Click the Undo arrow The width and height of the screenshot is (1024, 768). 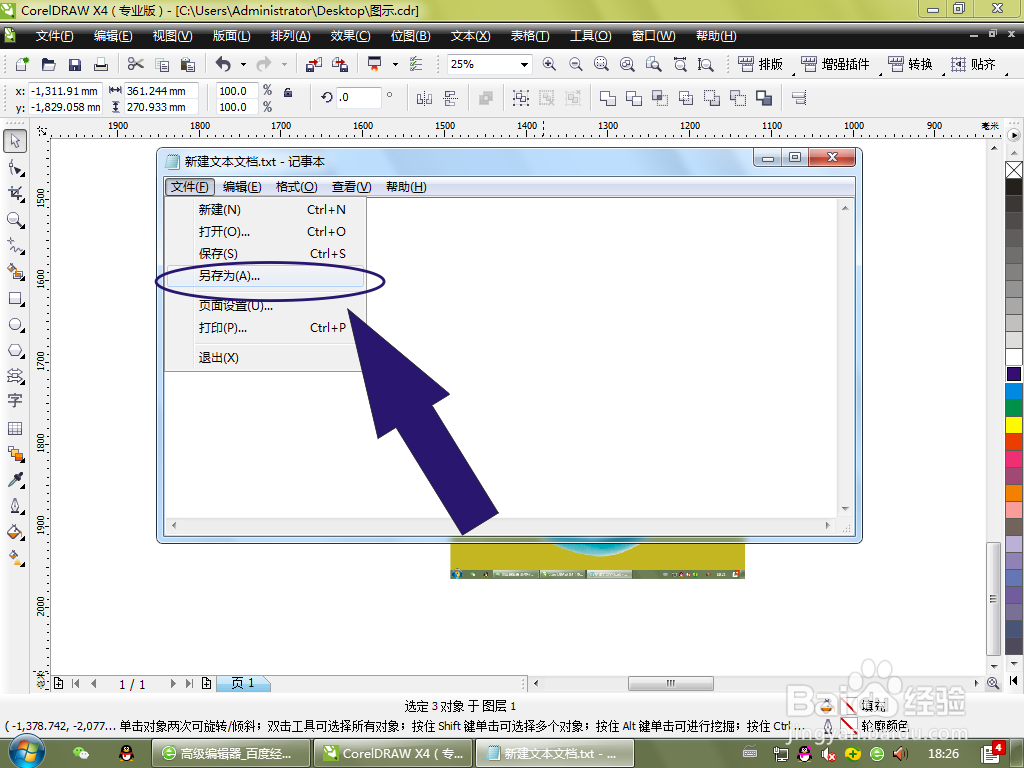(x=223, y=64)
